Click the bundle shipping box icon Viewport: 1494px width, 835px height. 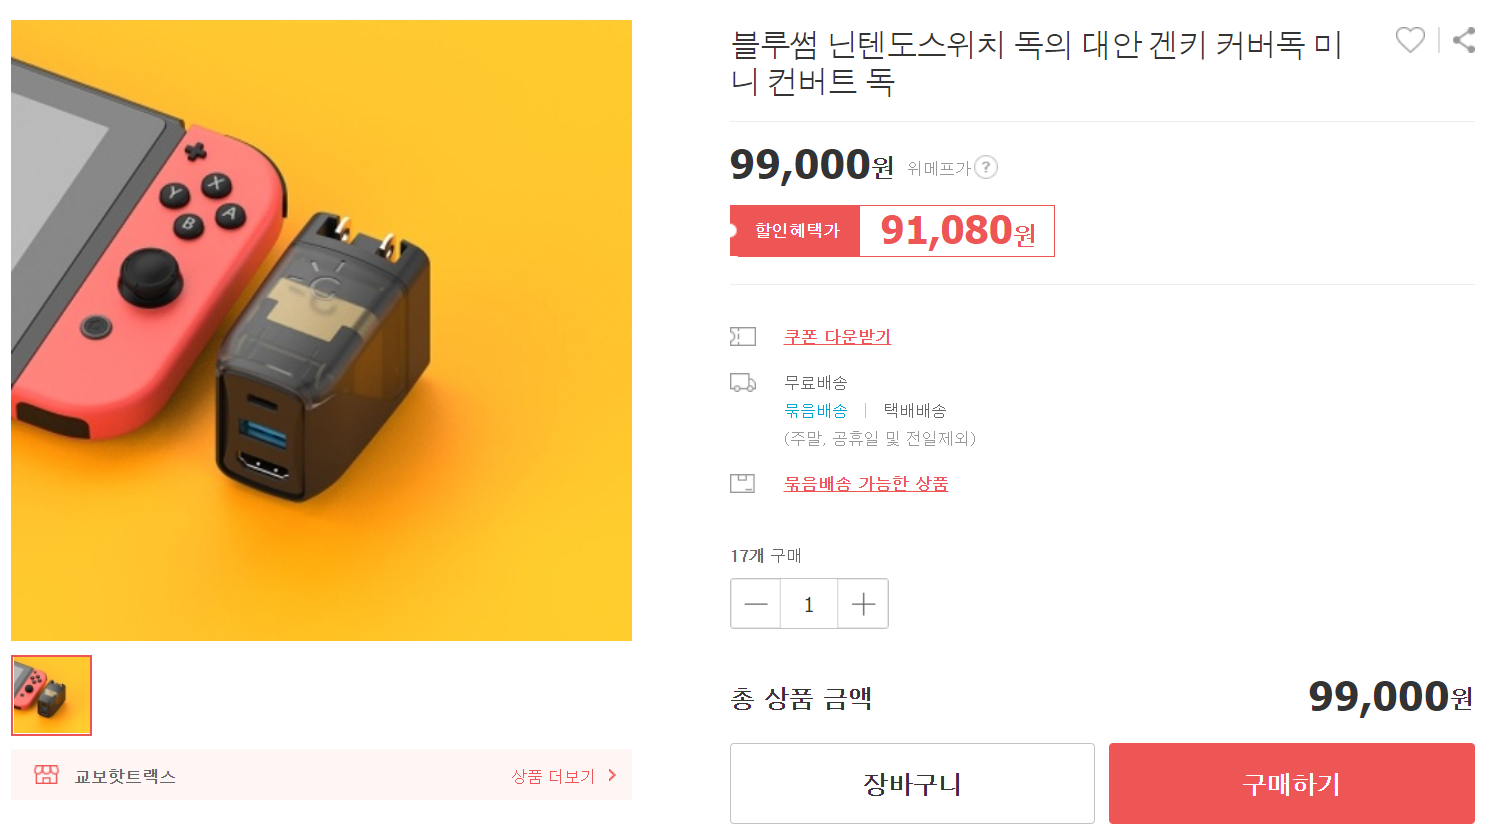pyautogui.click(x=743, y=484)
